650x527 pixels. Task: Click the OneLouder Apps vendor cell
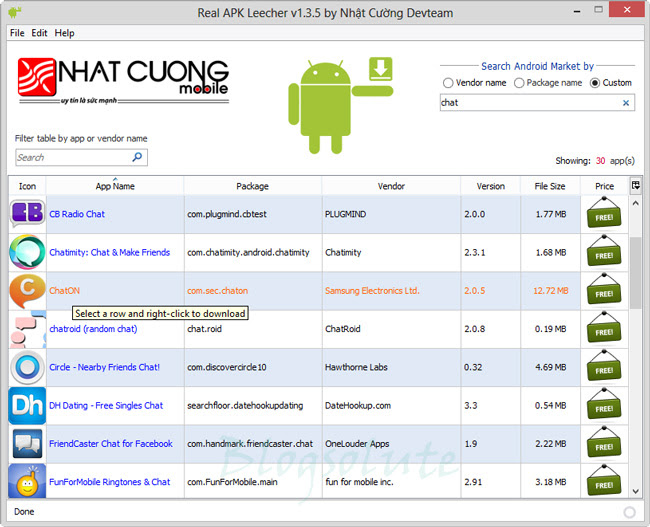(x=391, y=444)
